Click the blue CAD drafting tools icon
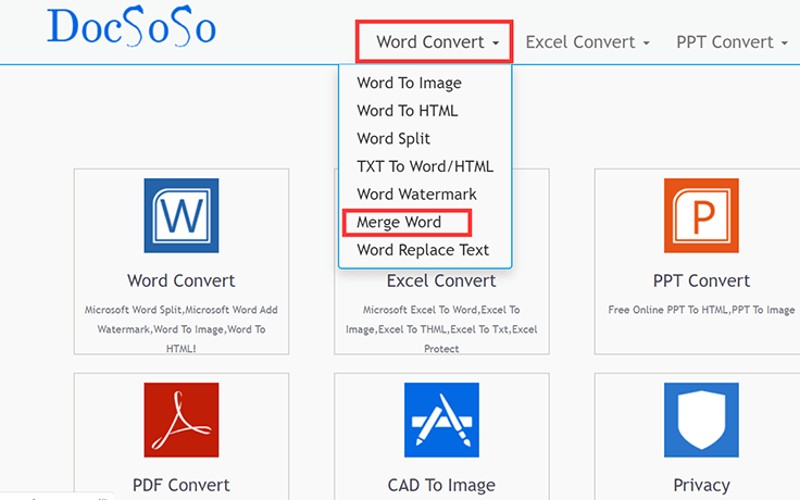This screenshot has width=800, height=500. coord(441,420)
